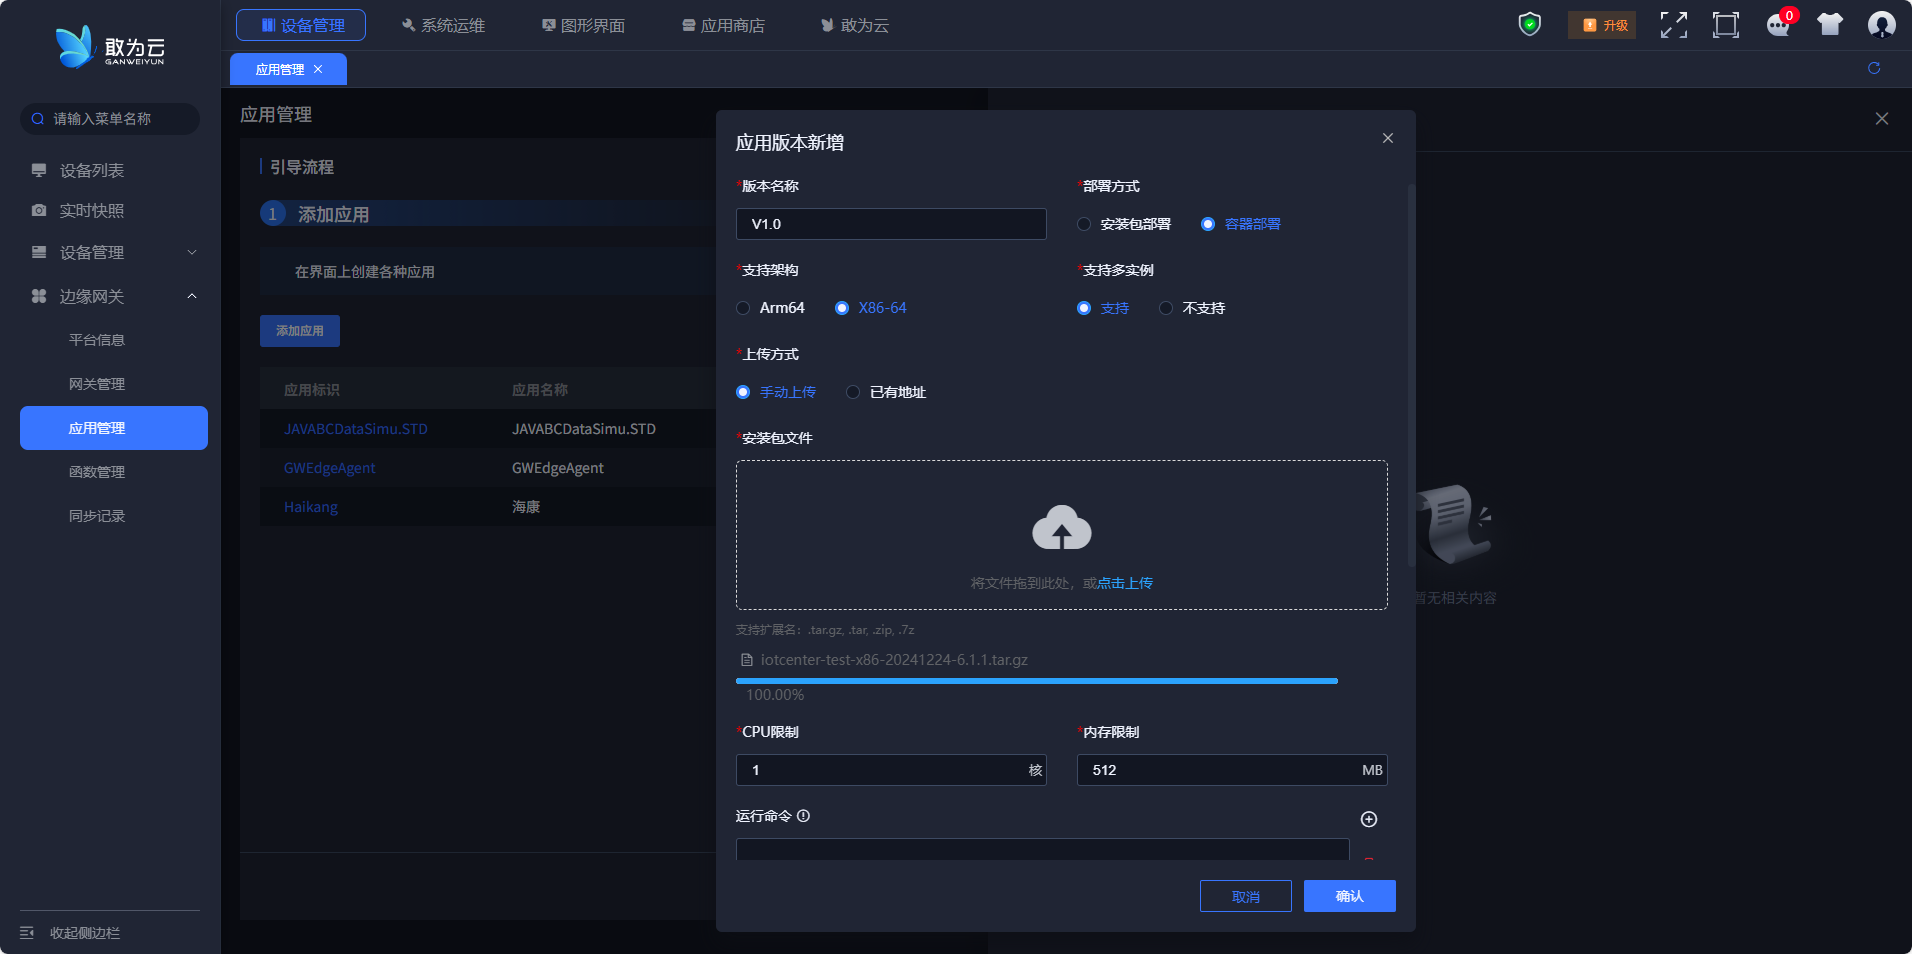
Task: Open the 系统运维 top menu
Action: [x=443, y=25]
